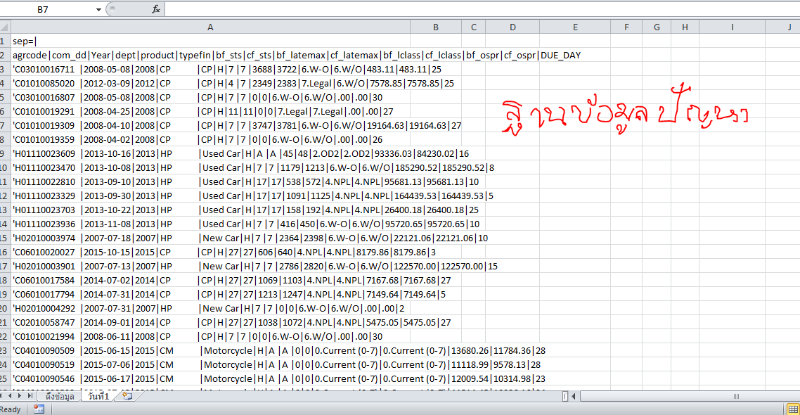Select the วันที่1 sheet tab

click(99, 397)
